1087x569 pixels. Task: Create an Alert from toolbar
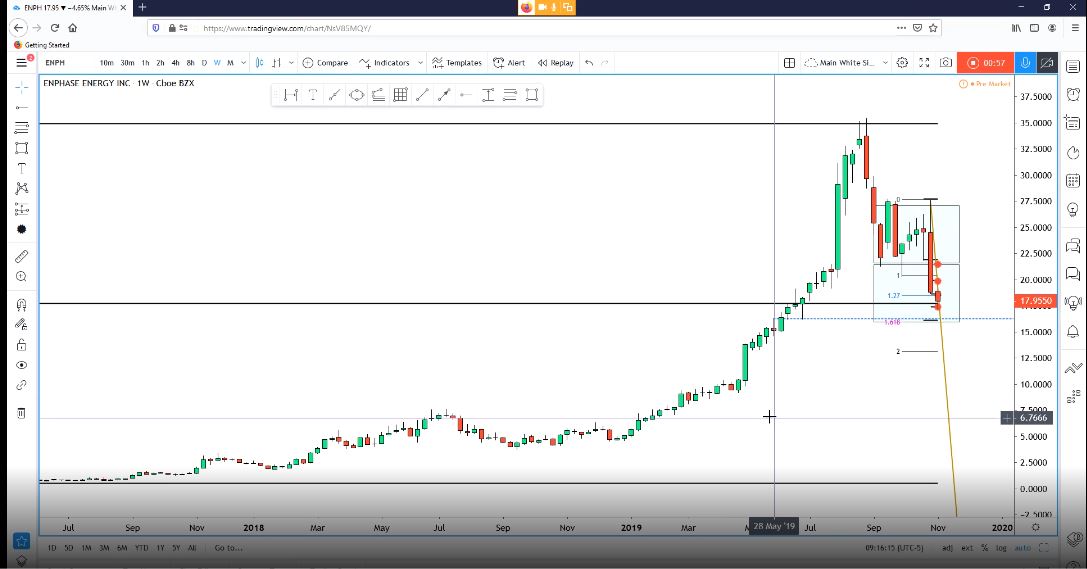point(509,62)
